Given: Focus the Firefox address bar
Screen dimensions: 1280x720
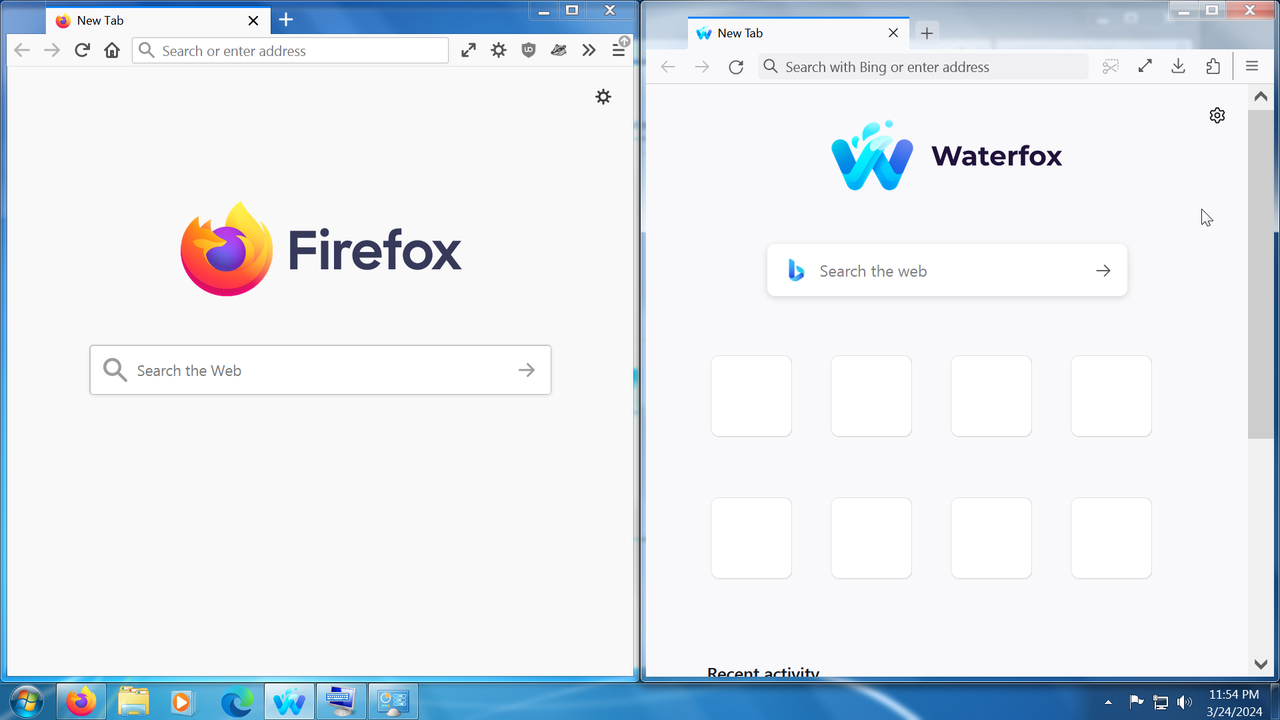Looking at the screenshot, I should click(290, 50).
